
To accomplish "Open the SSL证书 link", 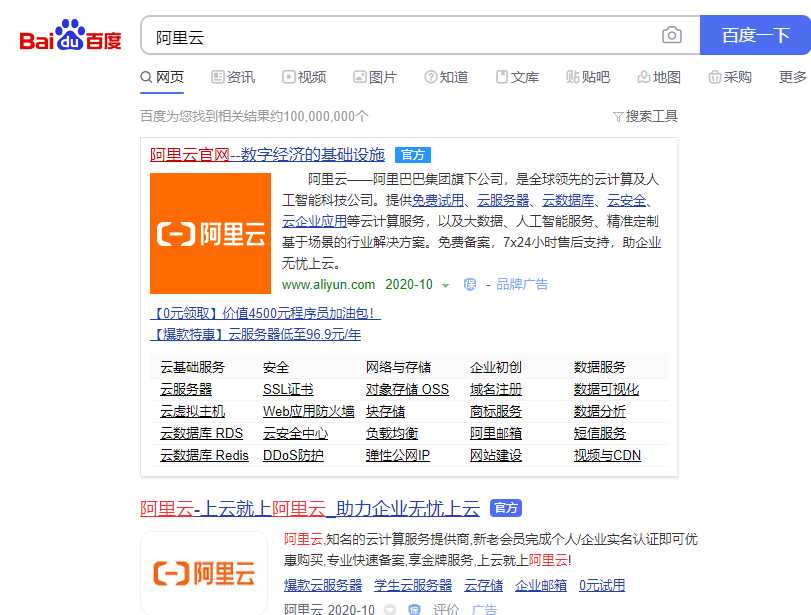I will pos(288,389).
